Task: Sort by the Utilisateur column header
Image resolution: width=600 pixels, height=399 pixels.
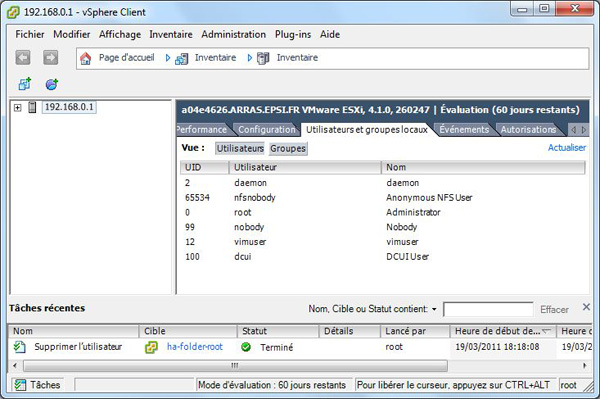Action: 305,168
